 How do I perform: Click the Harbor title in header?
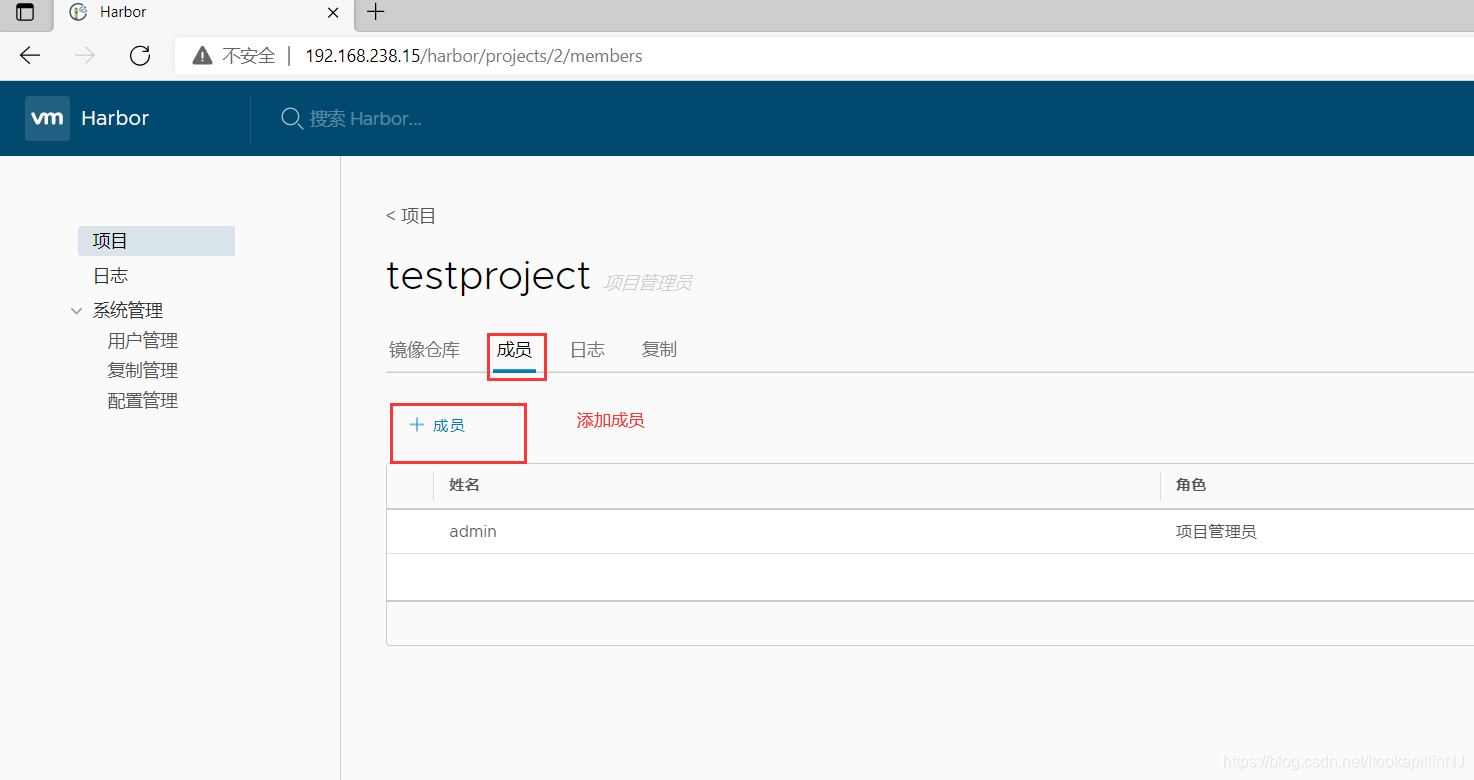115,118
